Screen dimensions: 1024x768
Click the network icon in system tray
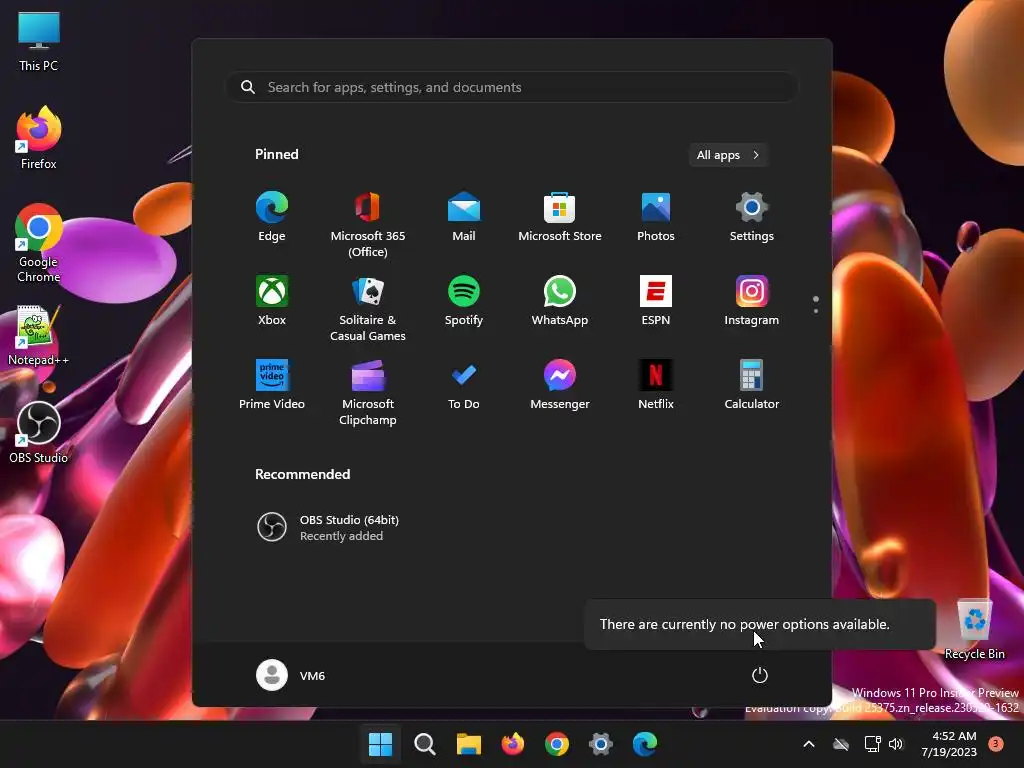pyautogui.click(x=872, y=744)
